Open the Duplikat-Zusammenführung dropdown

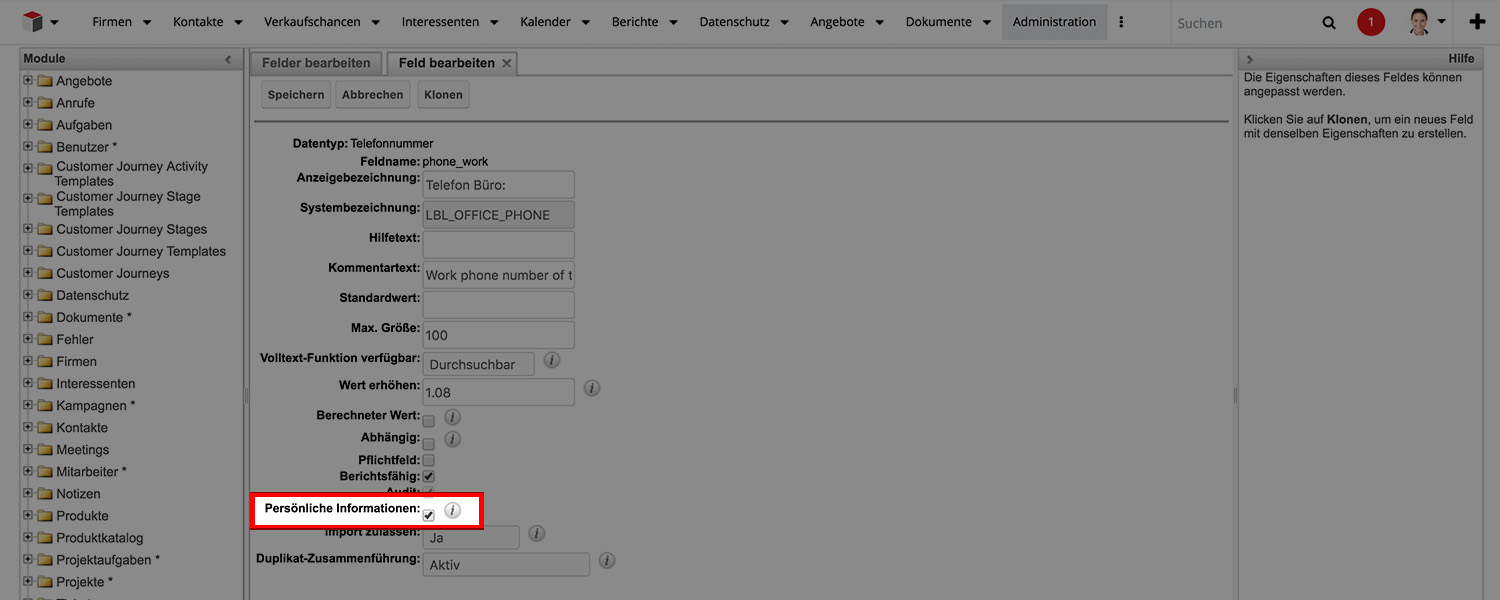click(506, 565)
